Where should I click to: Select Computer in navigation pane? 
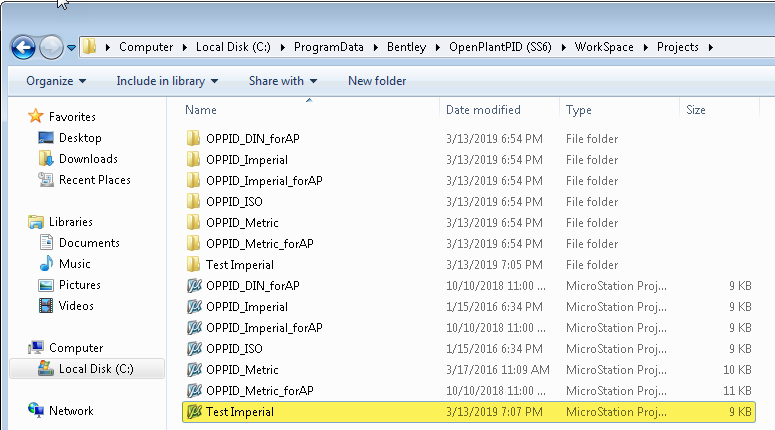pos(76,348)
